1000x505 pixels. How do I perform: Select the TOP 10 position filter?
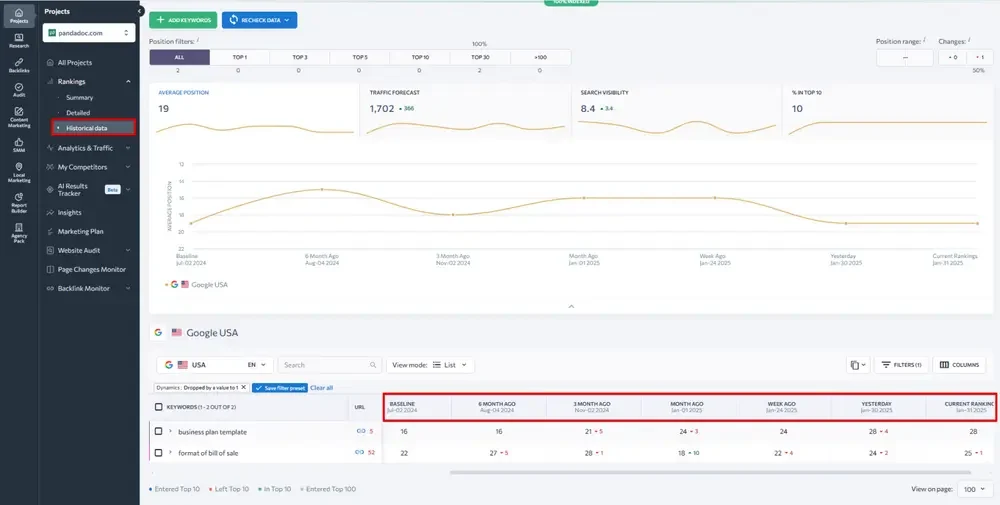(420, 57)
